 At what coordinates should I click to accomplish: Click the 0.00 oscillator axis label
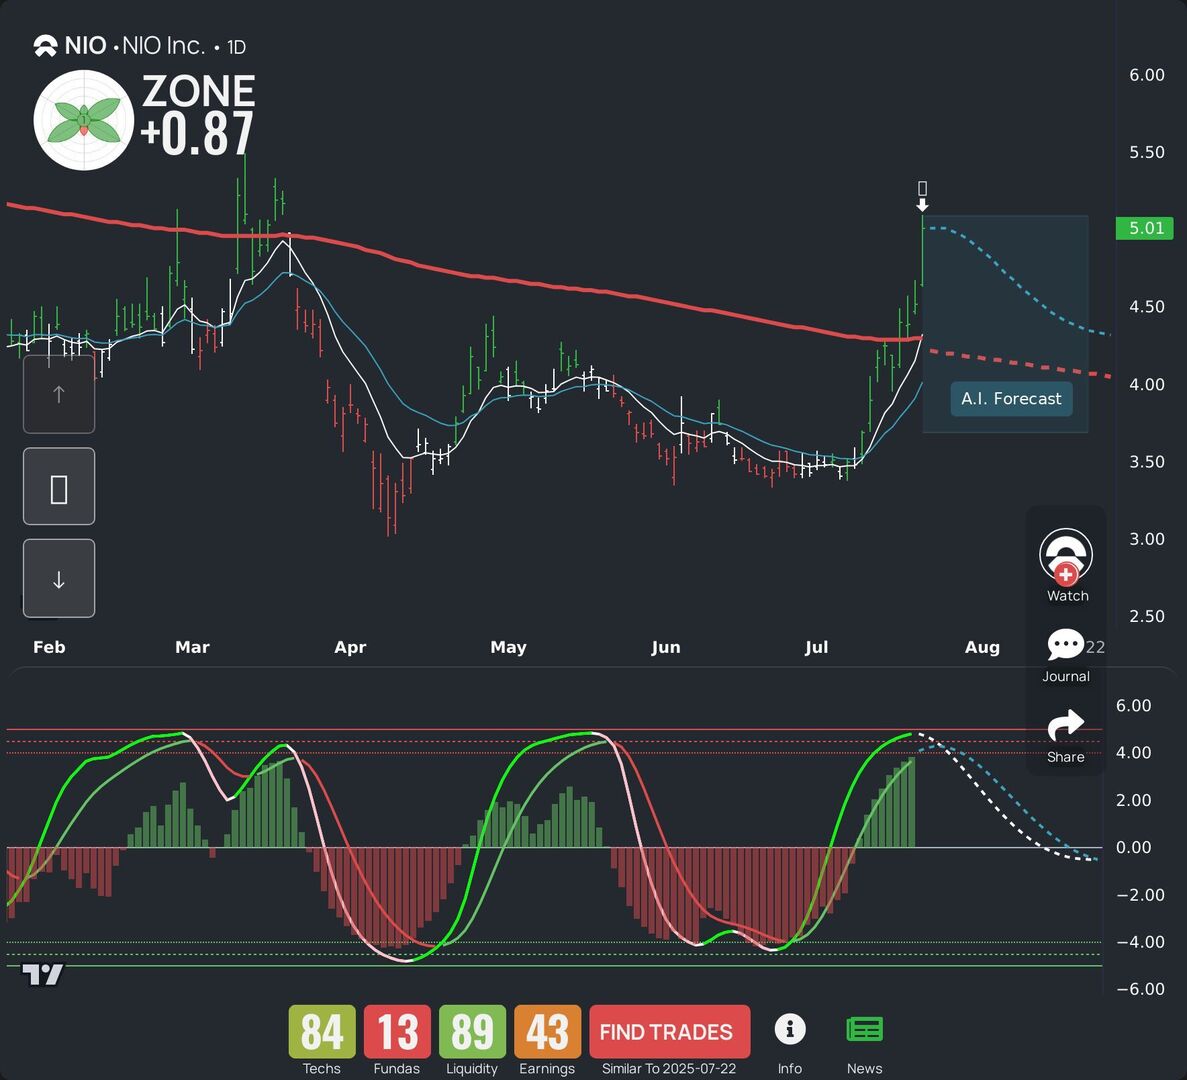click(x=1133, y=848)
